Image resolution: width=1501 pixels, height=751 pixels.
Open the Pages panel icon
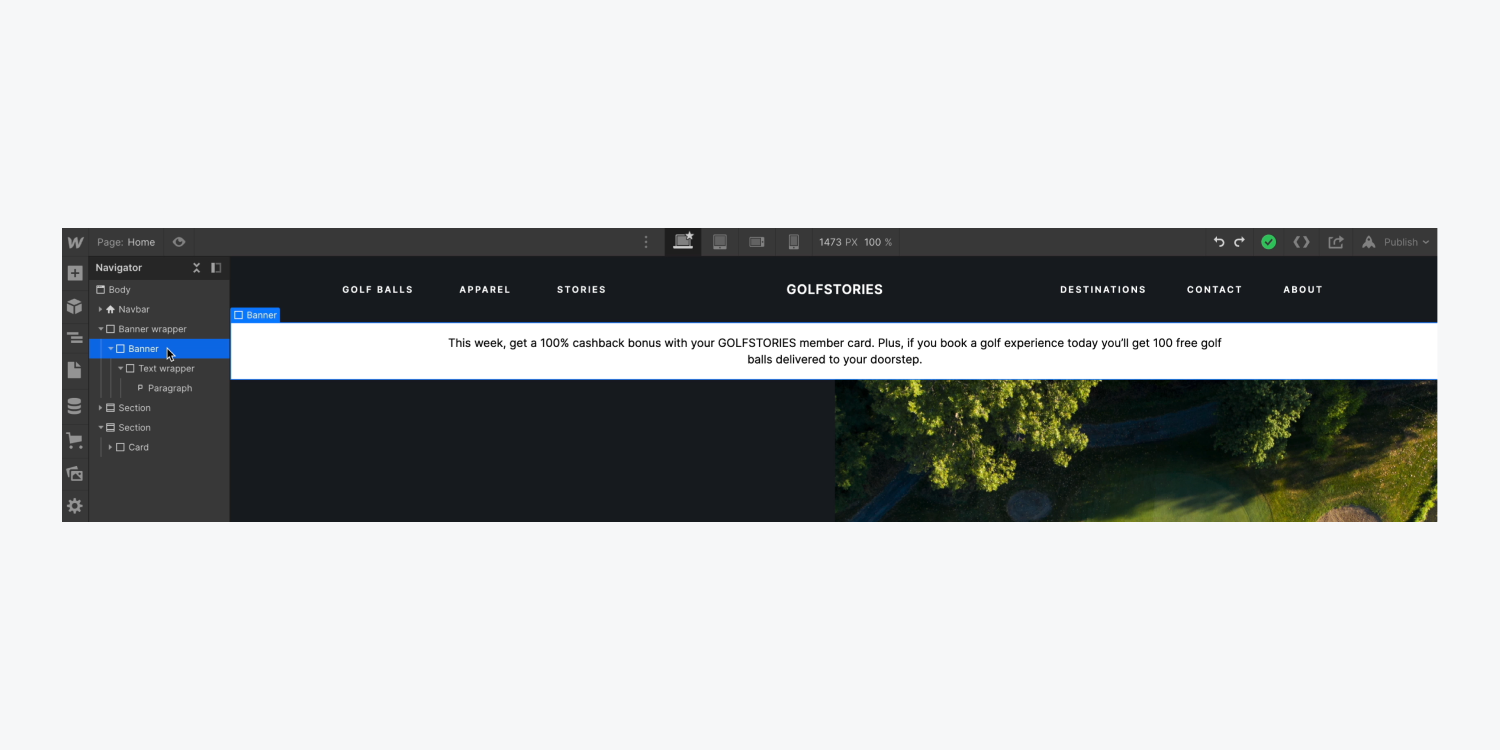tap(75, 370)
